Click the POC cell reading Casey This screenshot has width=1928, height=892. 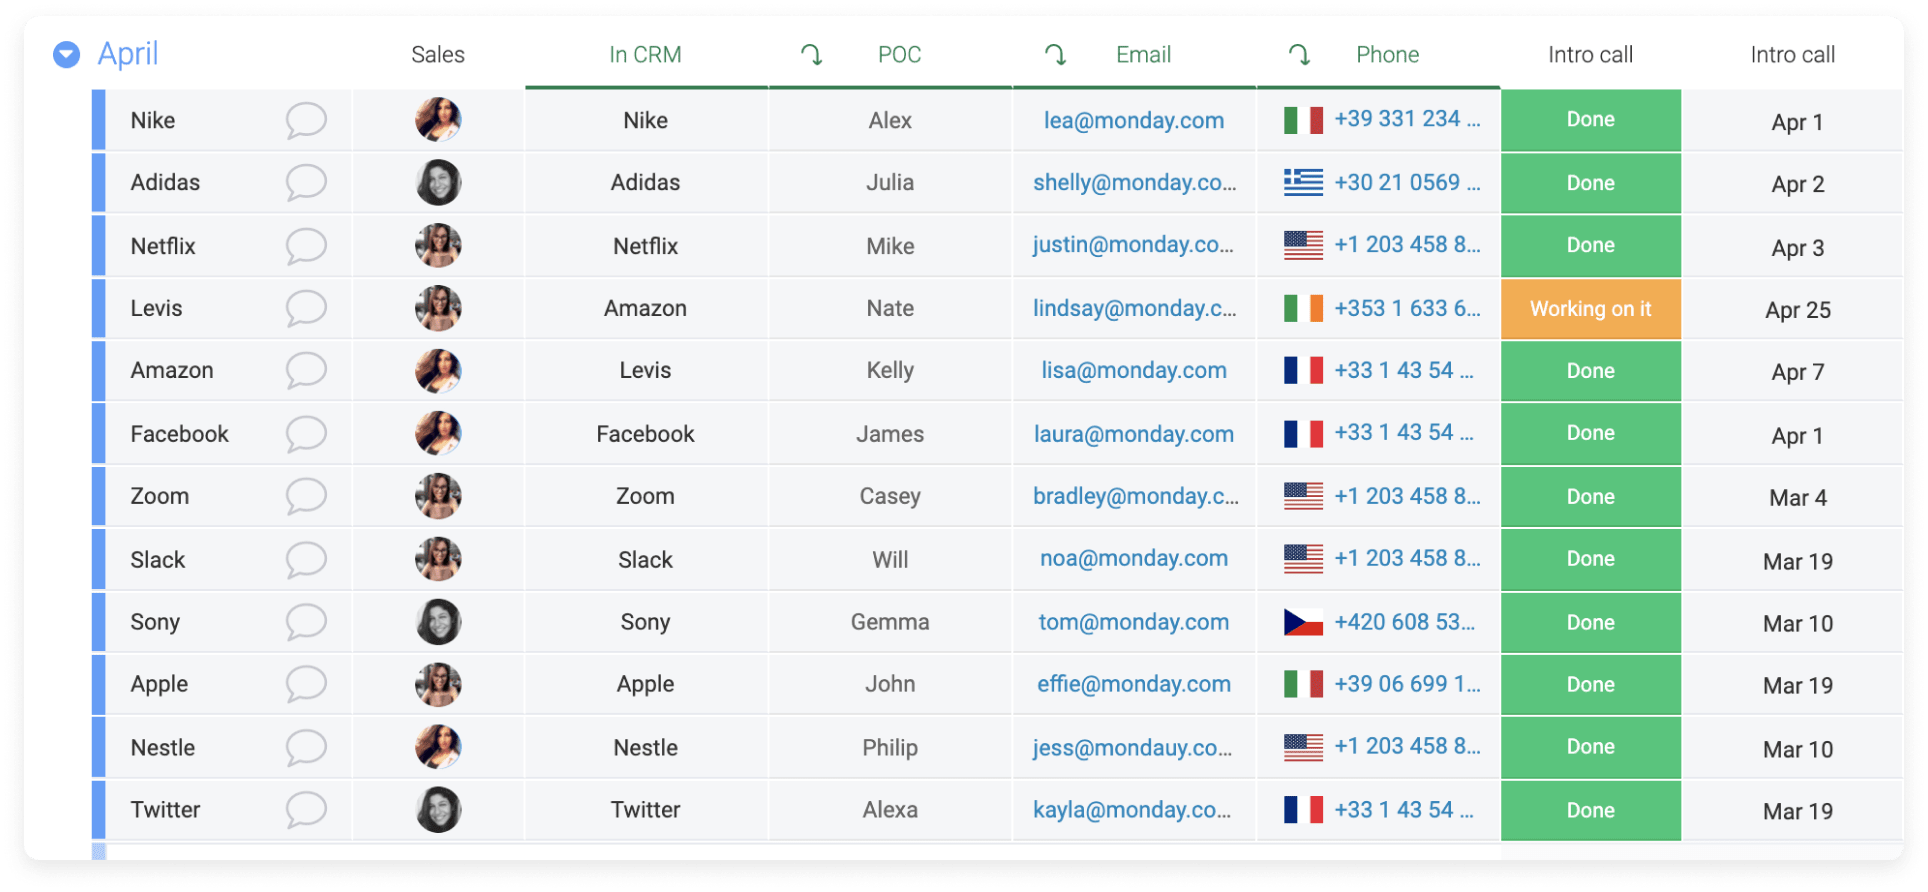[890, 497]
